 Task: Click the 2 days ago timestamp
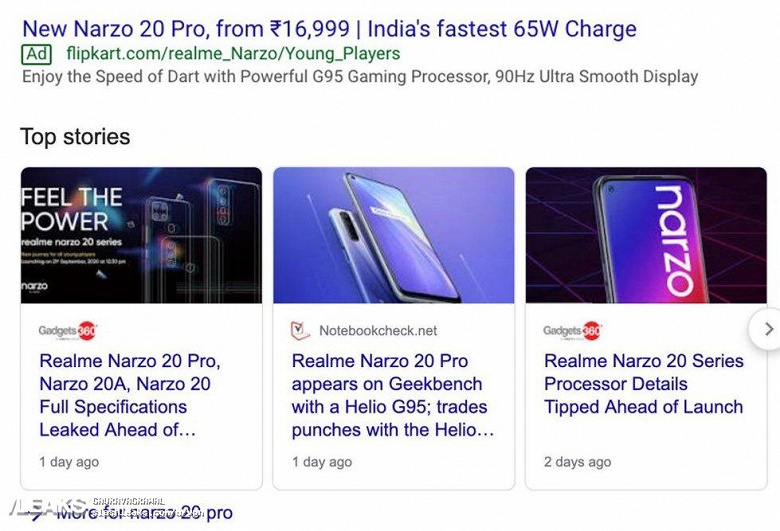click(x=577, y=462)
